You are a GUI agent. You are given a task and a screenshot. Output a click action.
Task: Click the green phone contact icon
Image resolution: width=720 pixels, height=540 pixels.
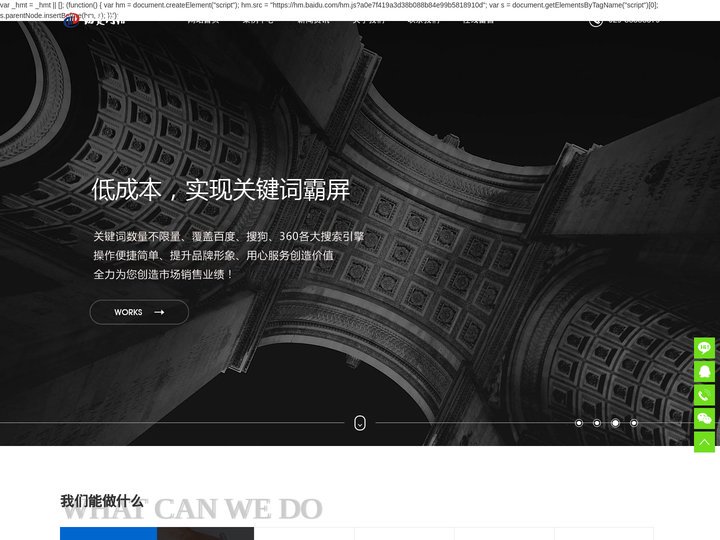(x=704, y=395)
